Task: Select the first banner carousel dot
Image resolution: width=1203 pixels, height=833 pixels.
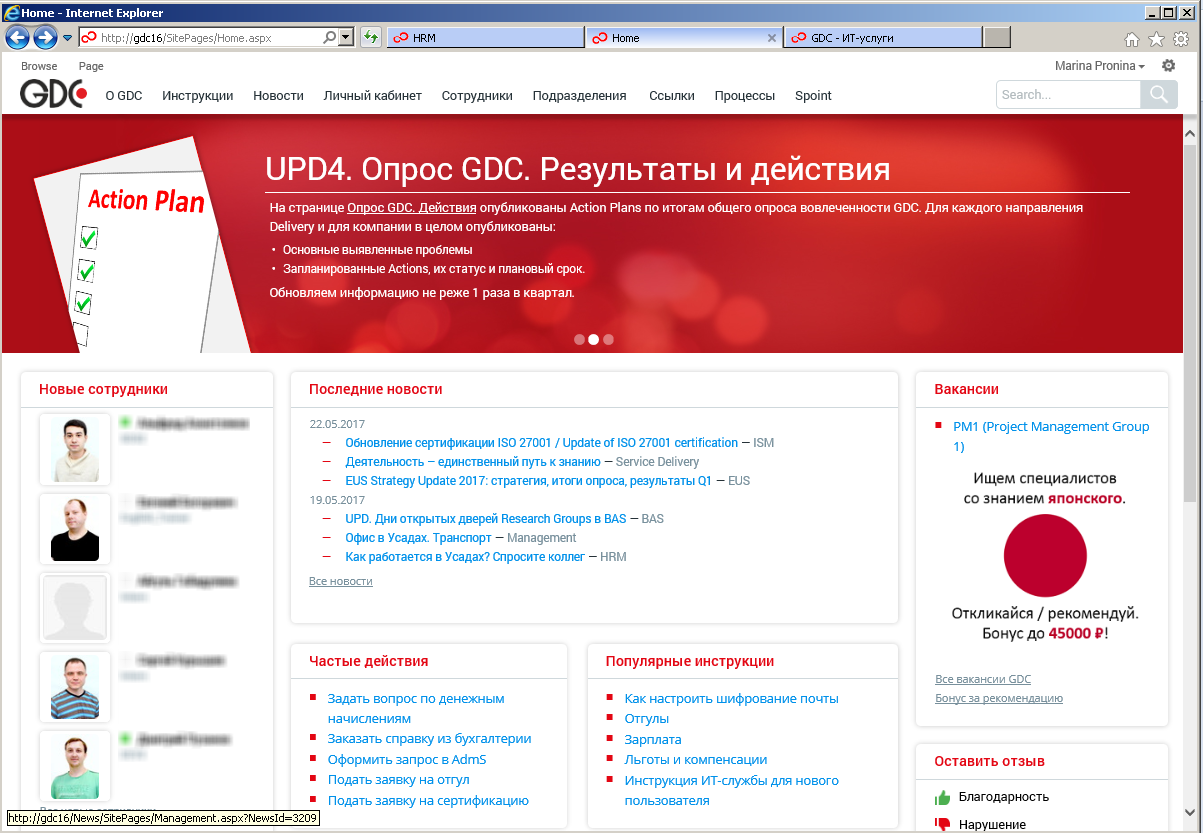Action: point(579,339)
